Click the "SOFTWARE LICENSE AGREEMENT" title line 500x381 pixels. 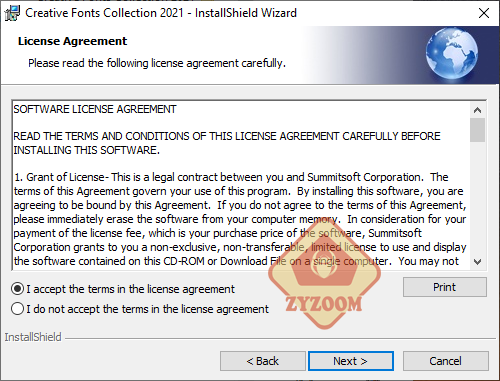(95, 109)
